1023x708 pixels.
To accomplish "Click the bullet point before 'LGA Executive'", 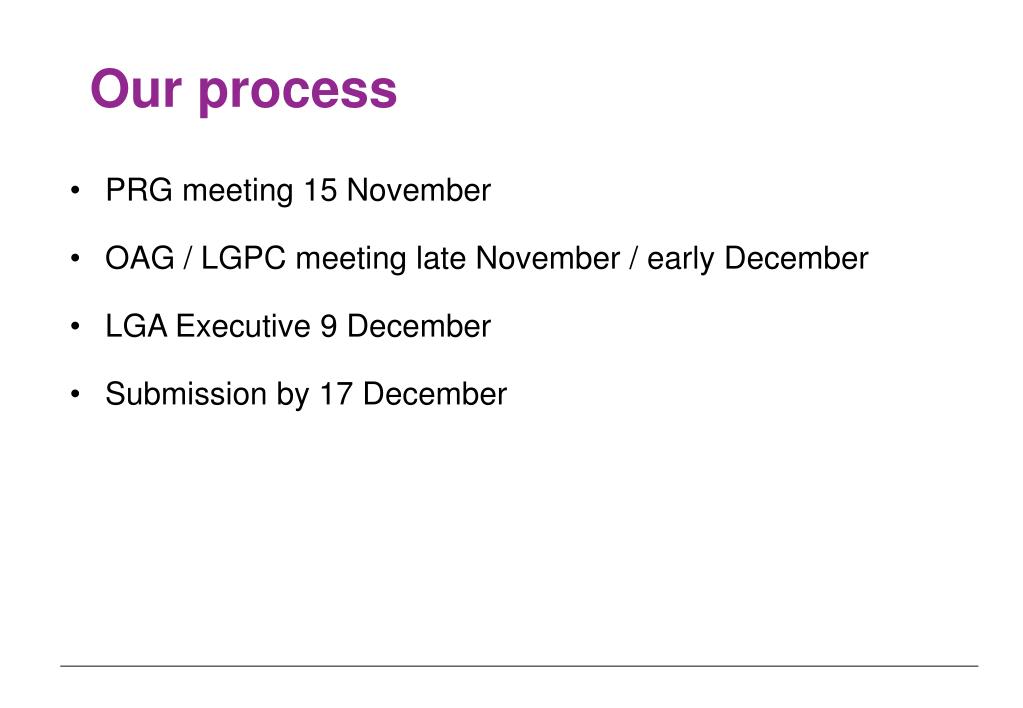I will coord(75,326).
